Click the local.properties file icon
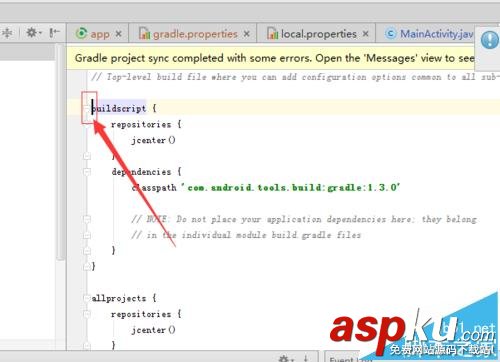500x362 pixels. [x=272, y=34]
